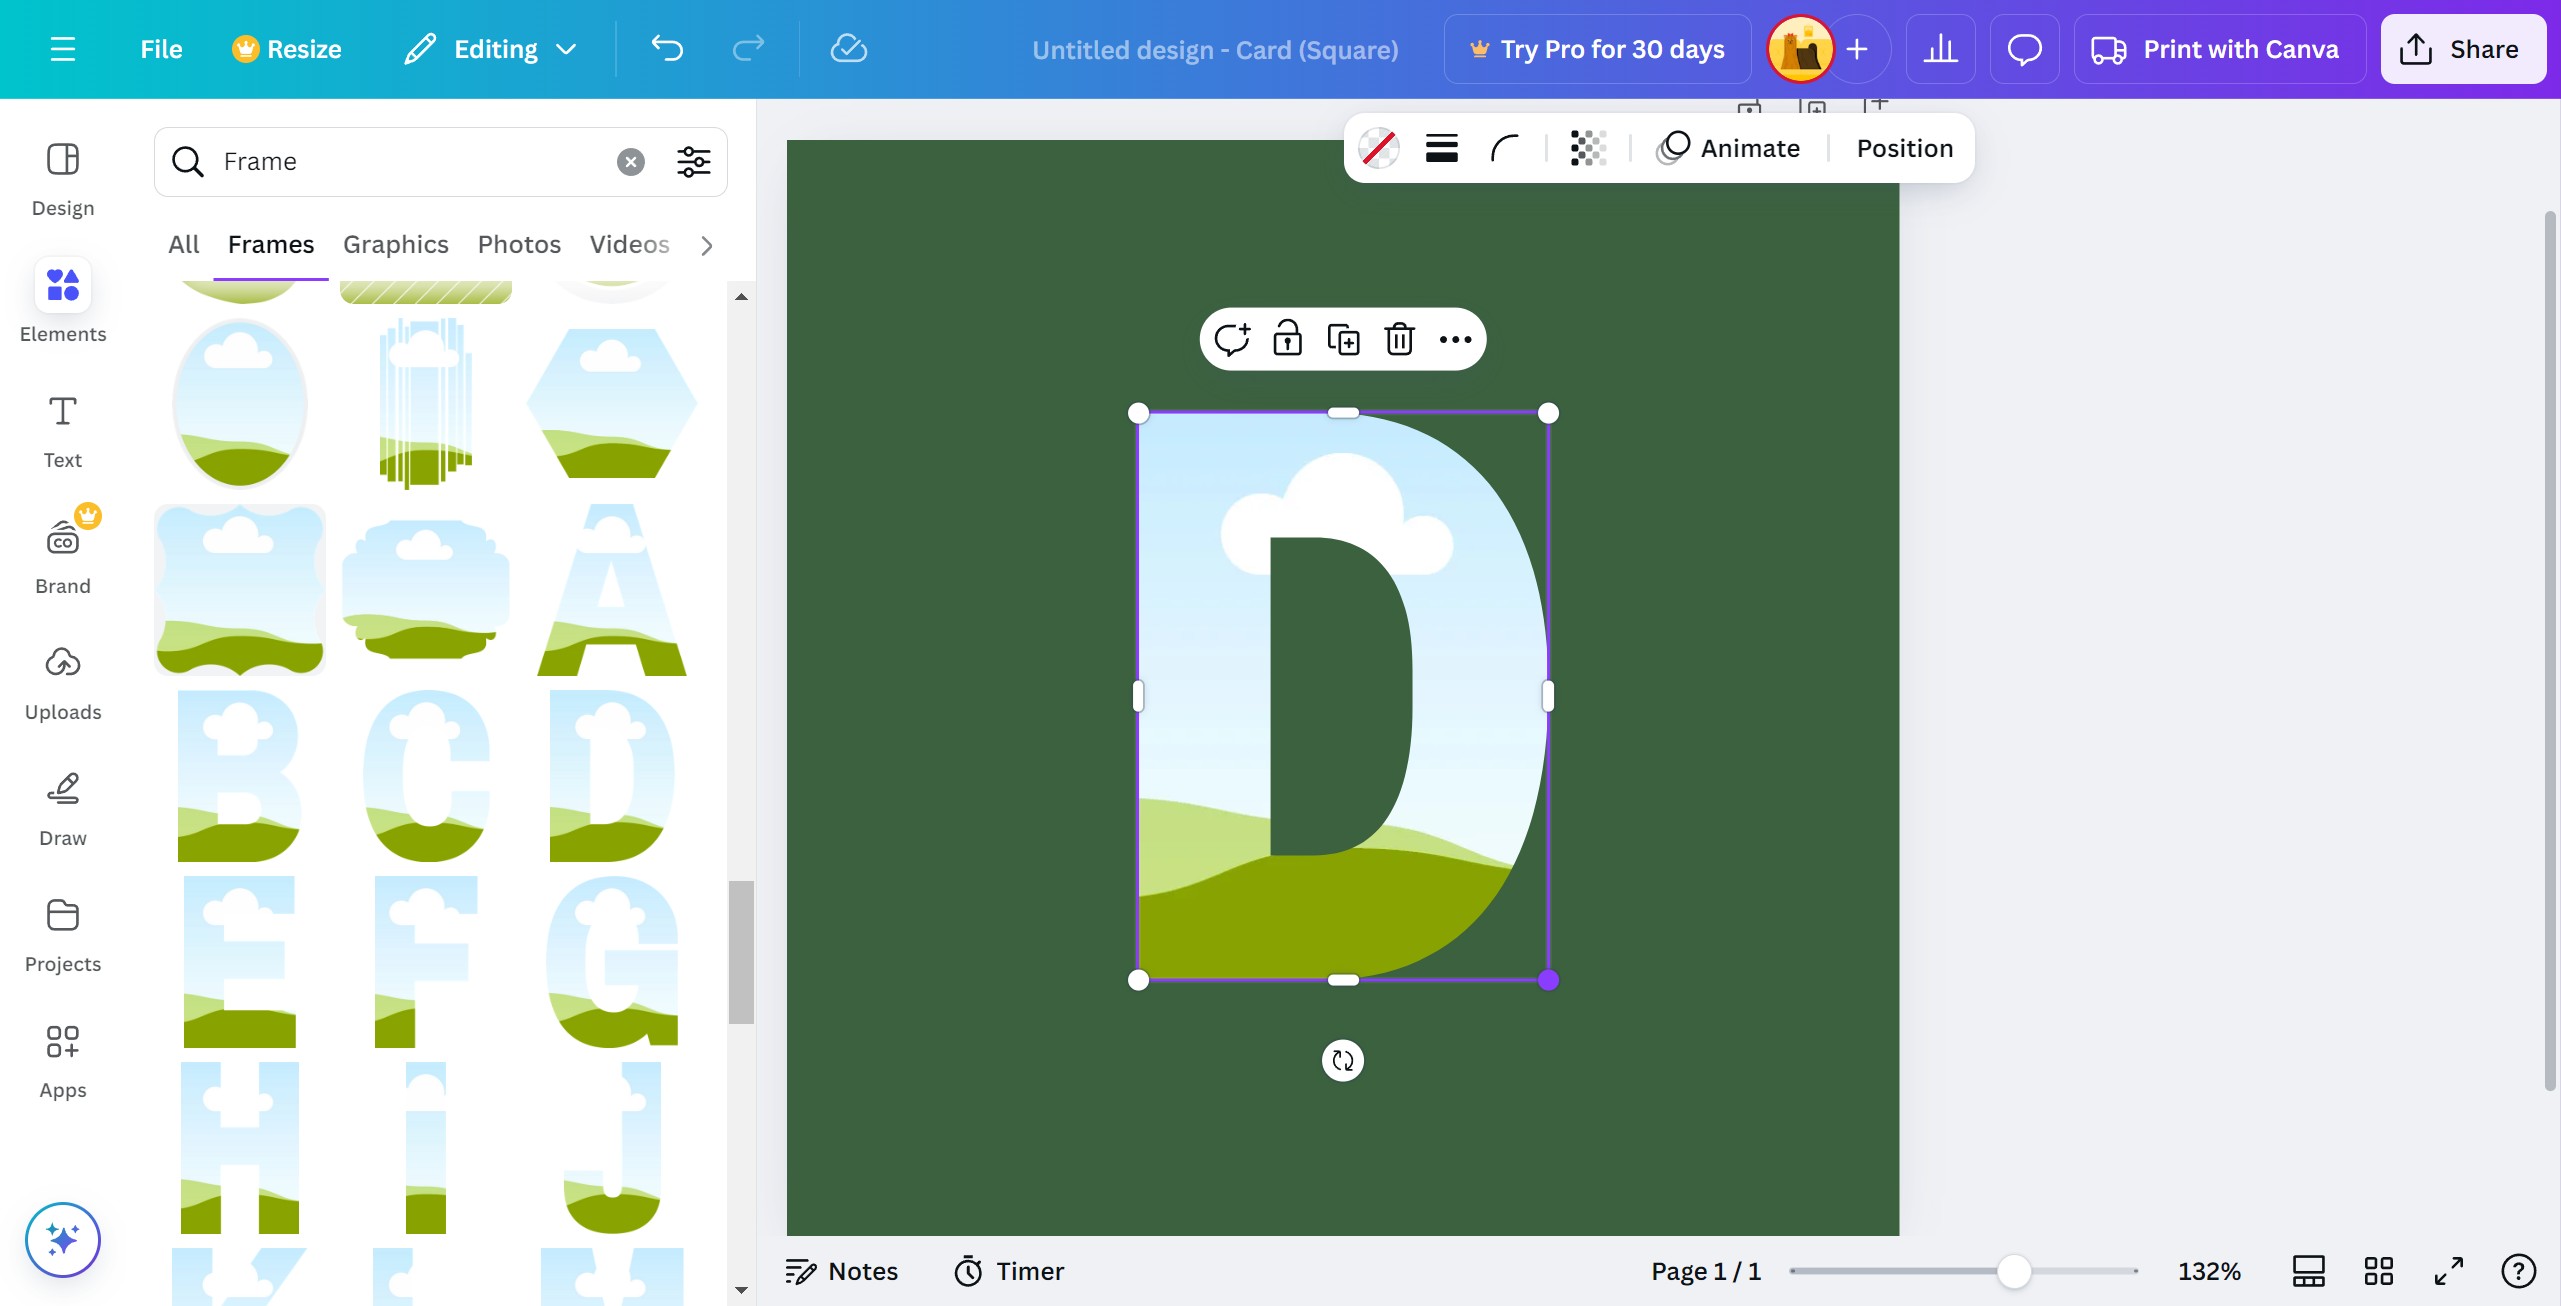Image resolution: width=2561 pixels, height=1306 pixels.
Task: Switch to the Photos tab
Action: coord(519,244)
